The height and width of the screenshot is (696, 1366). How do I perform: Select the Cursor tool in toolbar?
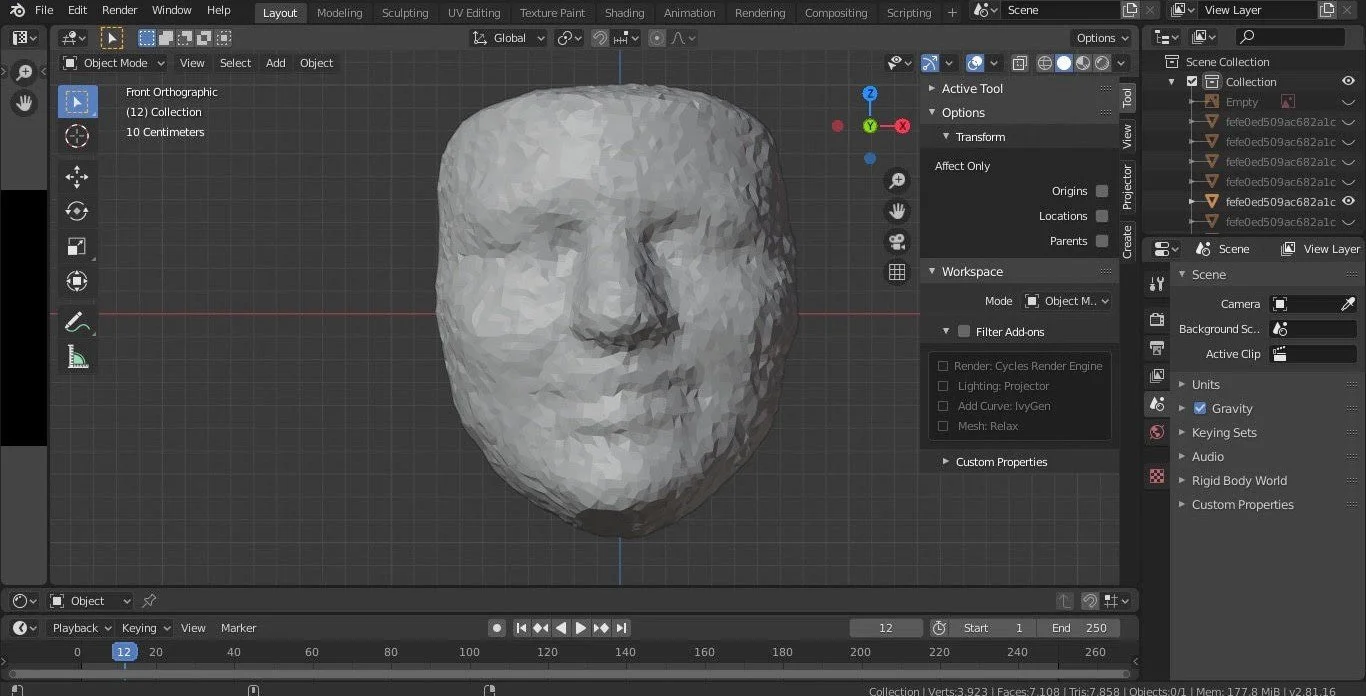(x=77, y=137)
